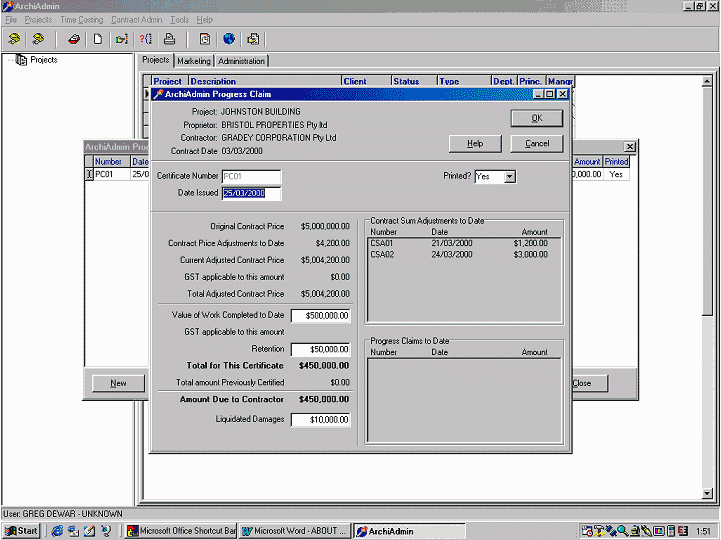Click the blank new document toolbar icon

tap(97, 39)
